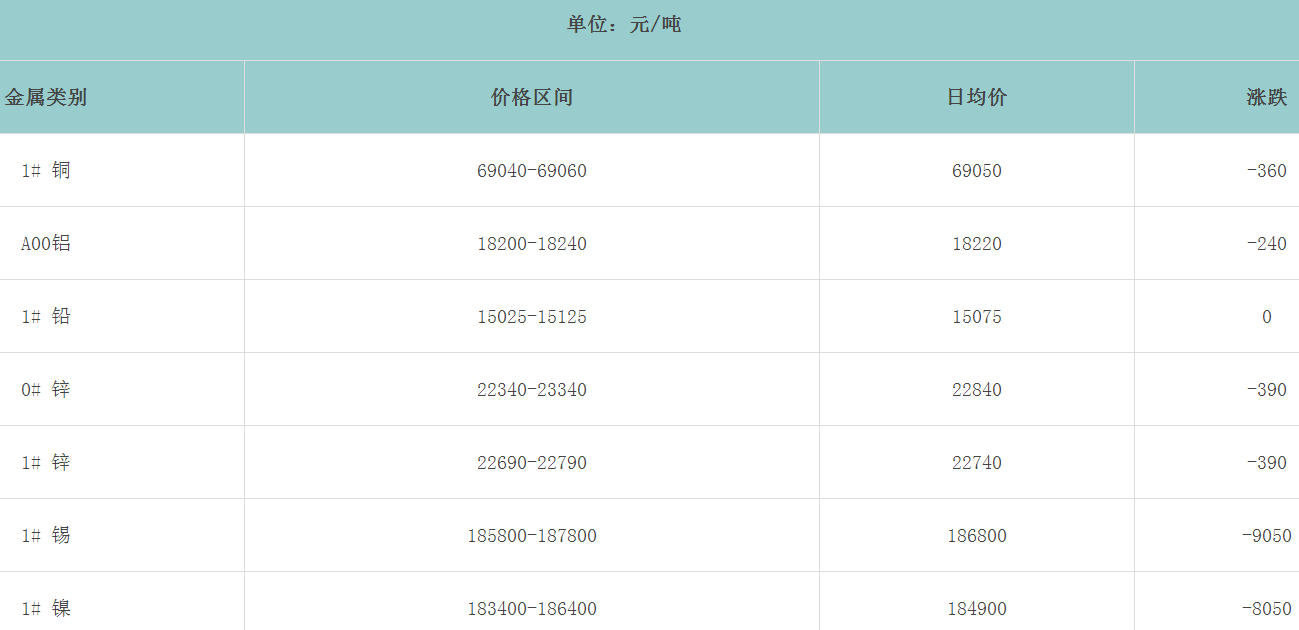Click the -9050 price change value
1299x630 pixels.
(x=1266, y=536)
